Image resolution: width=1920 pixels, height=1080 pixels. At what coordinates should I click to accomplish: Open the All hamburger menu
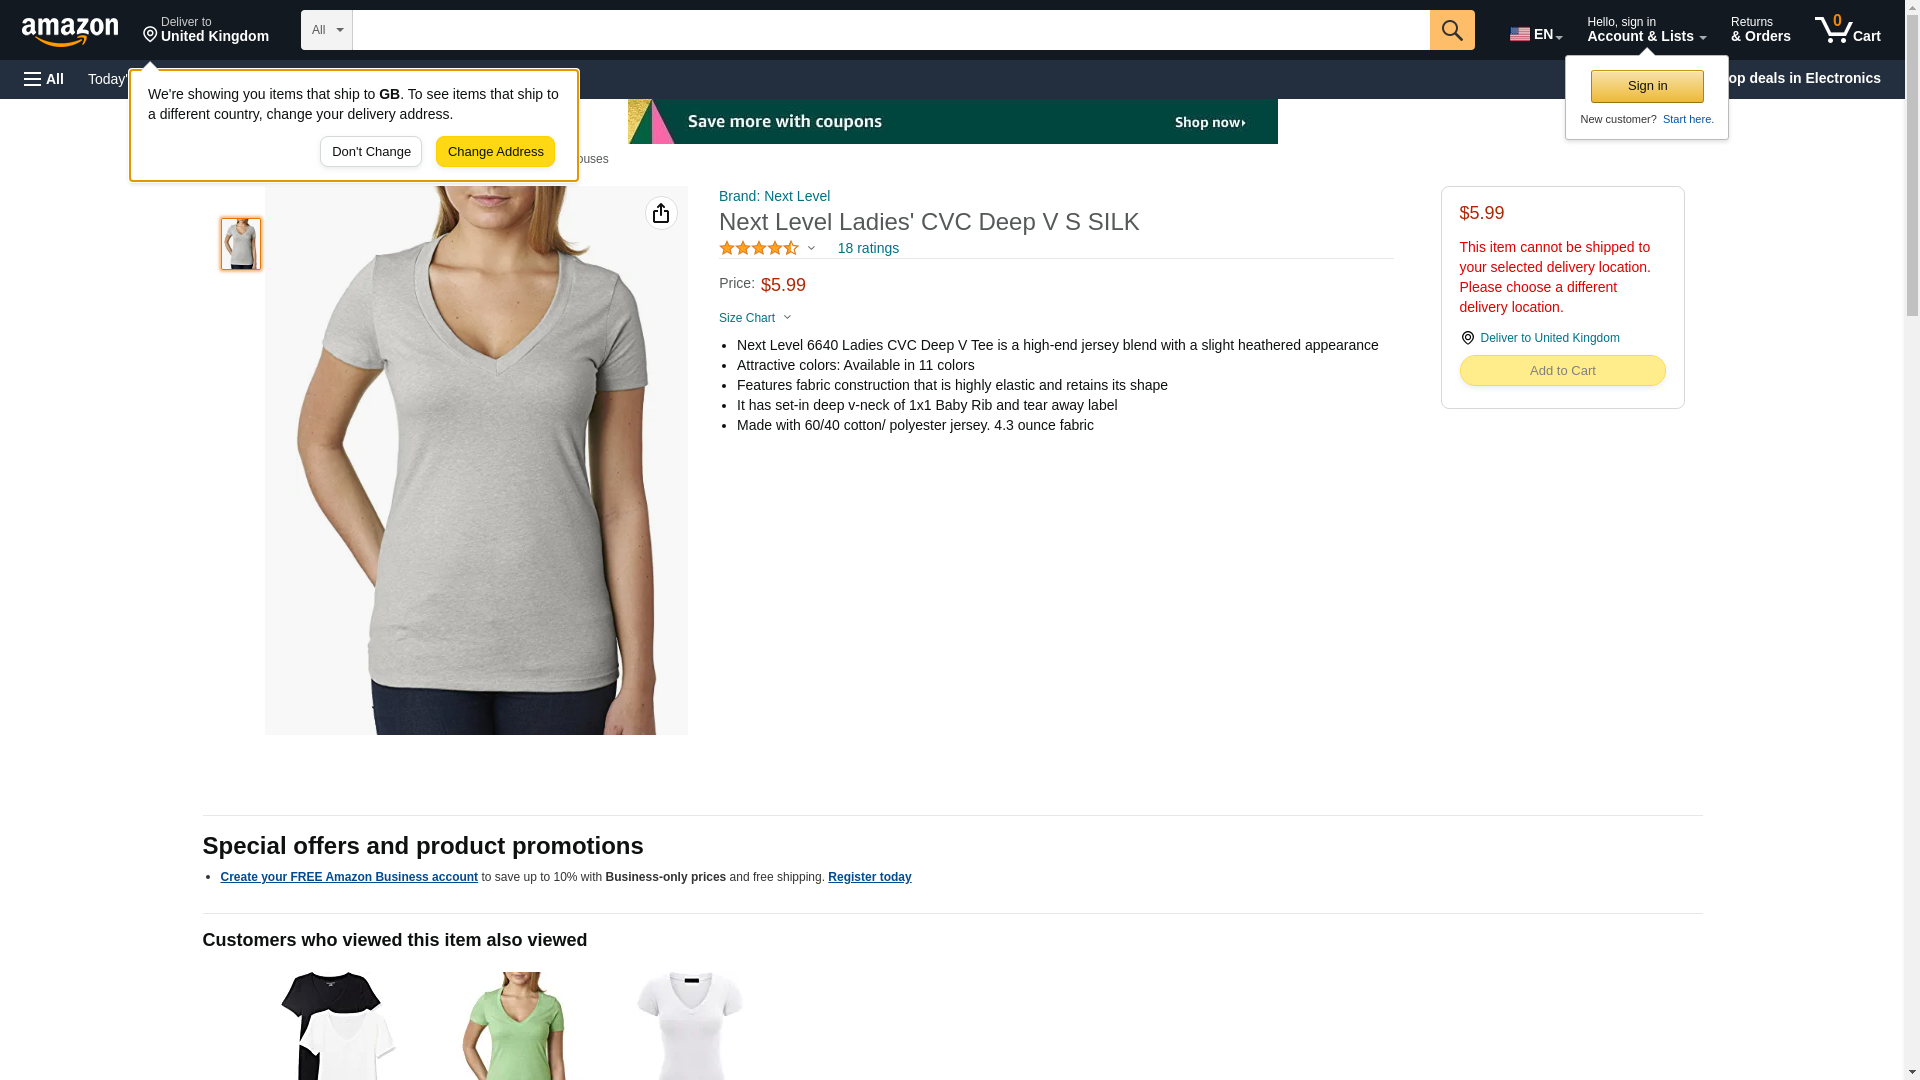(x=44, y=79)
